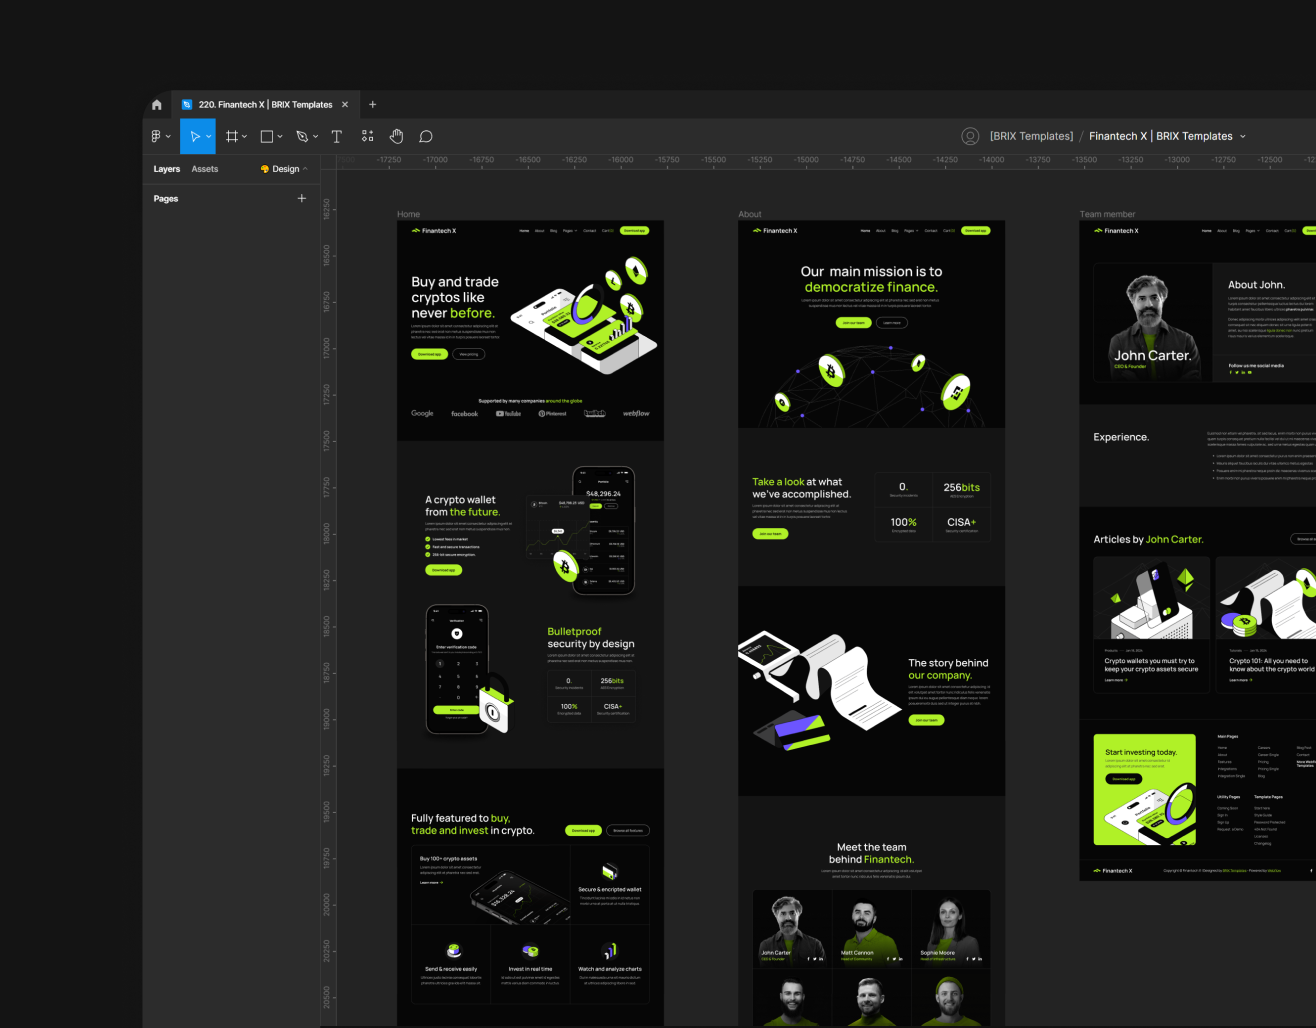The height and width of the screenshot is (1028, 1316).
Task: Expand the Move tool dropdown arrow
Action: point(208,136)
